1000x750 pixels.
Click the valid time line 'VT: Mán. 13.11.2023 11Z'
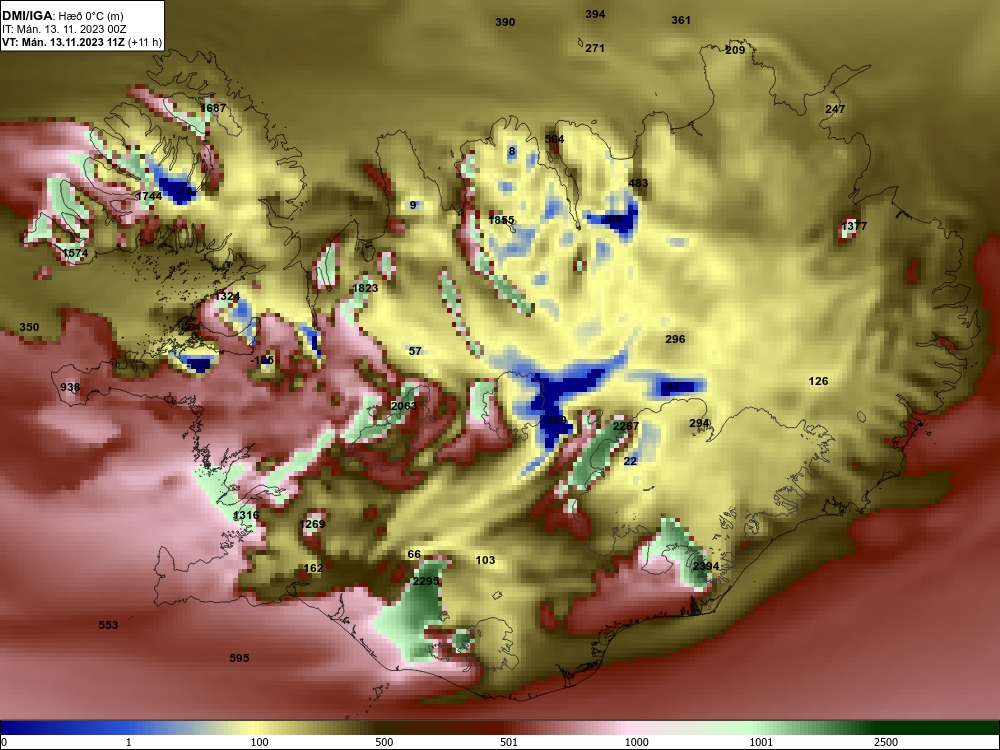[x=63, y=43]
